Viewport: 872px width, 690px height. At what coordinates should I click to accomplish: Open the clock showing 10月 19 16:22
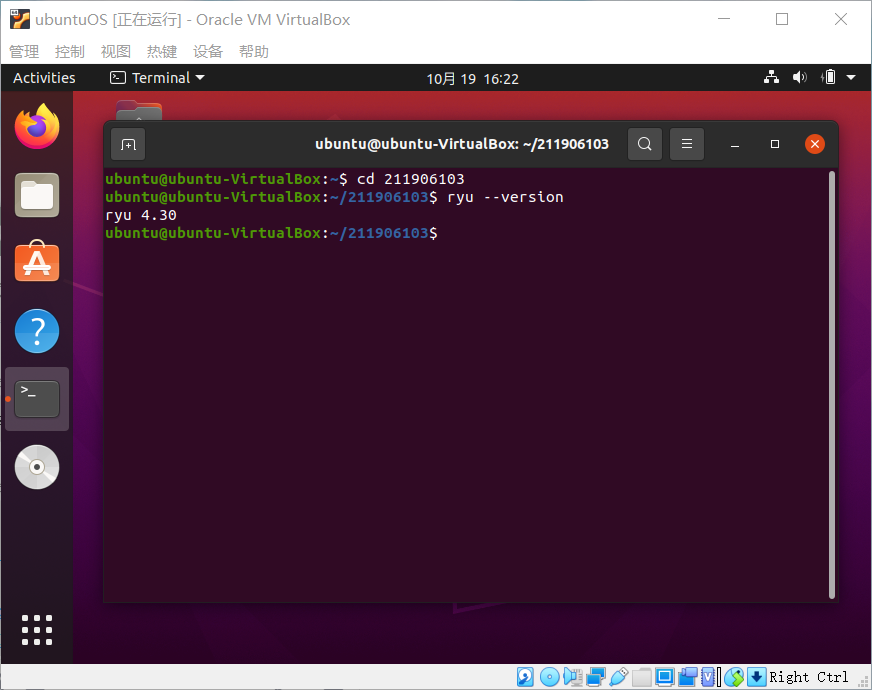pos(472,79)
